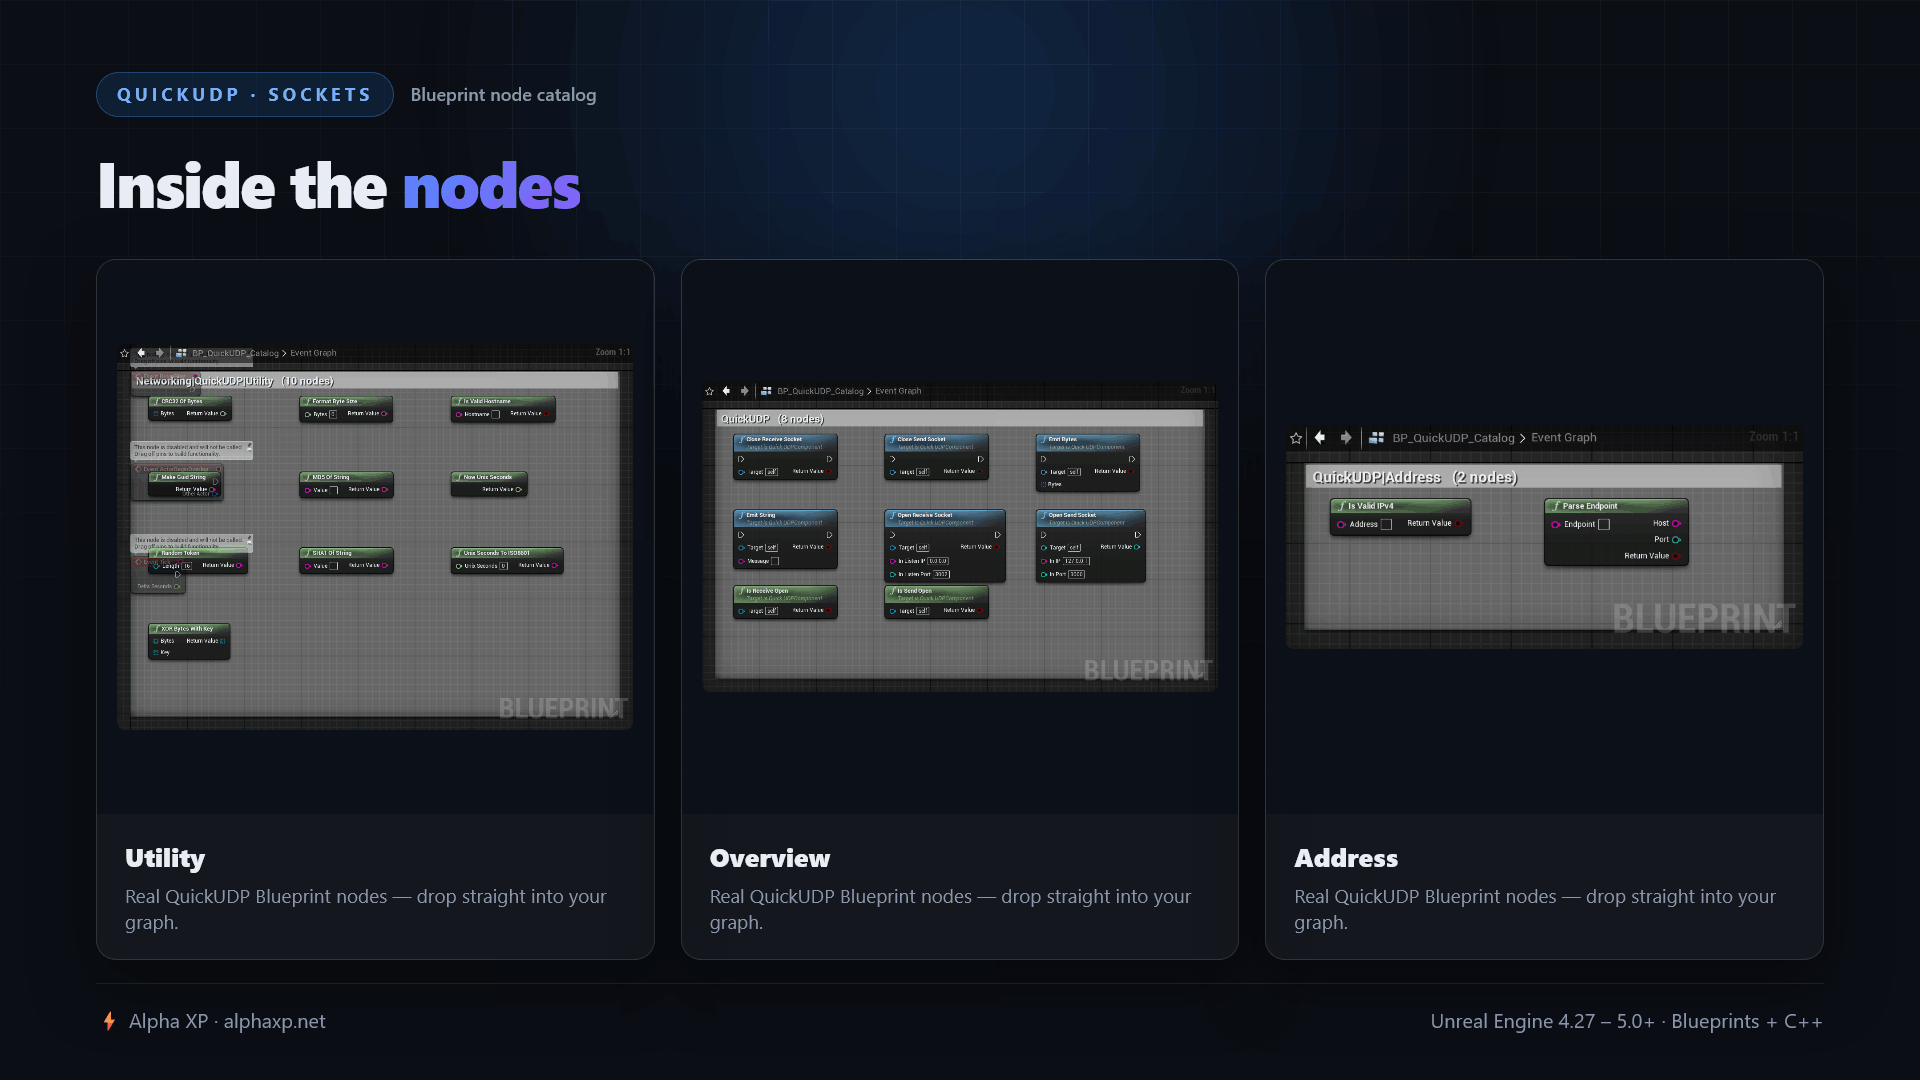Select the Parse Endpoint node header
Viewport: 1920px width, 1080px height.
pyautogui.click(x=1616, y=506)
